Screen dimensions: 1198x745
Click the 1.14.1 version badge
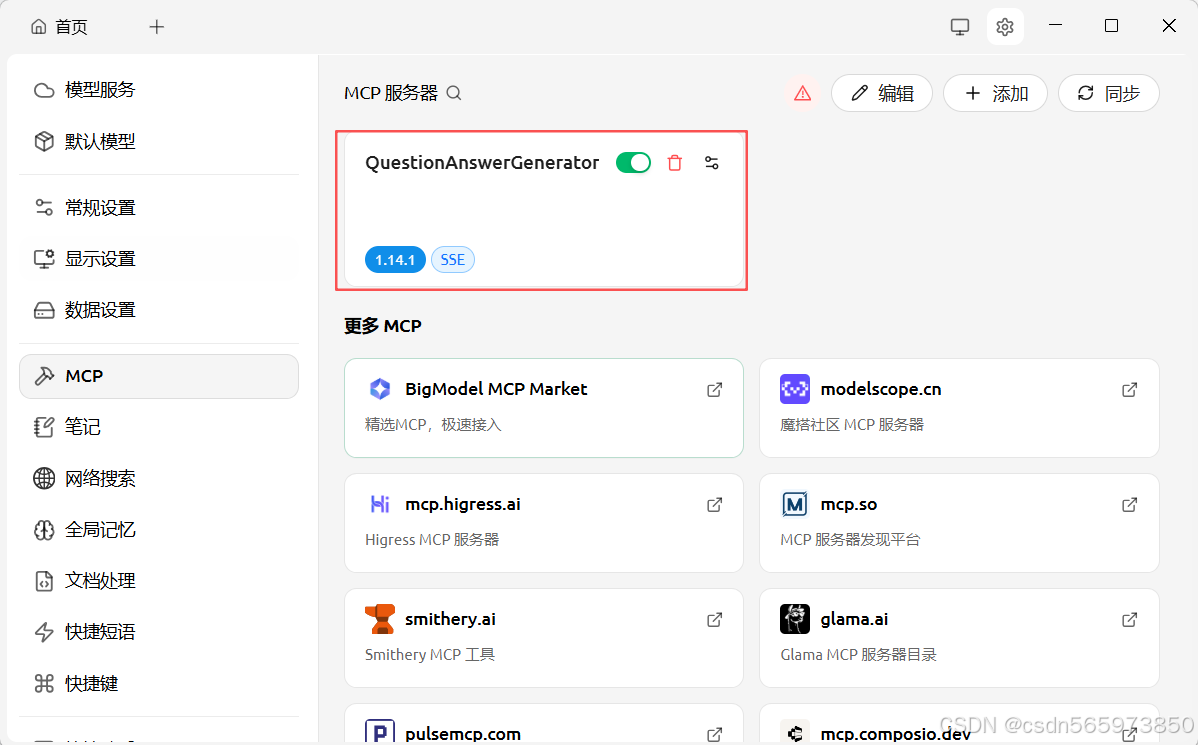[x=395, y=260]
